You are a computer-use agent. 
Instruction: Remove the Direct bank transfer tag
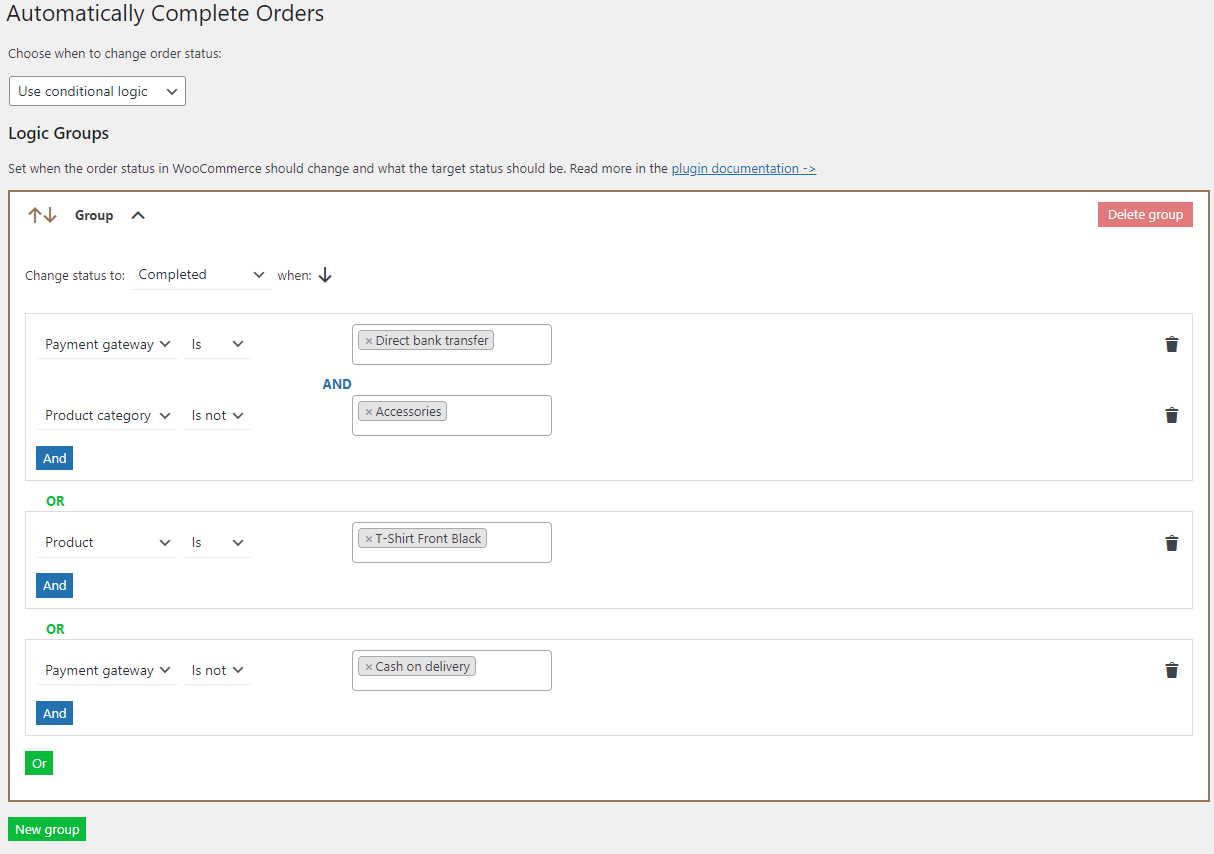point(368,339)
